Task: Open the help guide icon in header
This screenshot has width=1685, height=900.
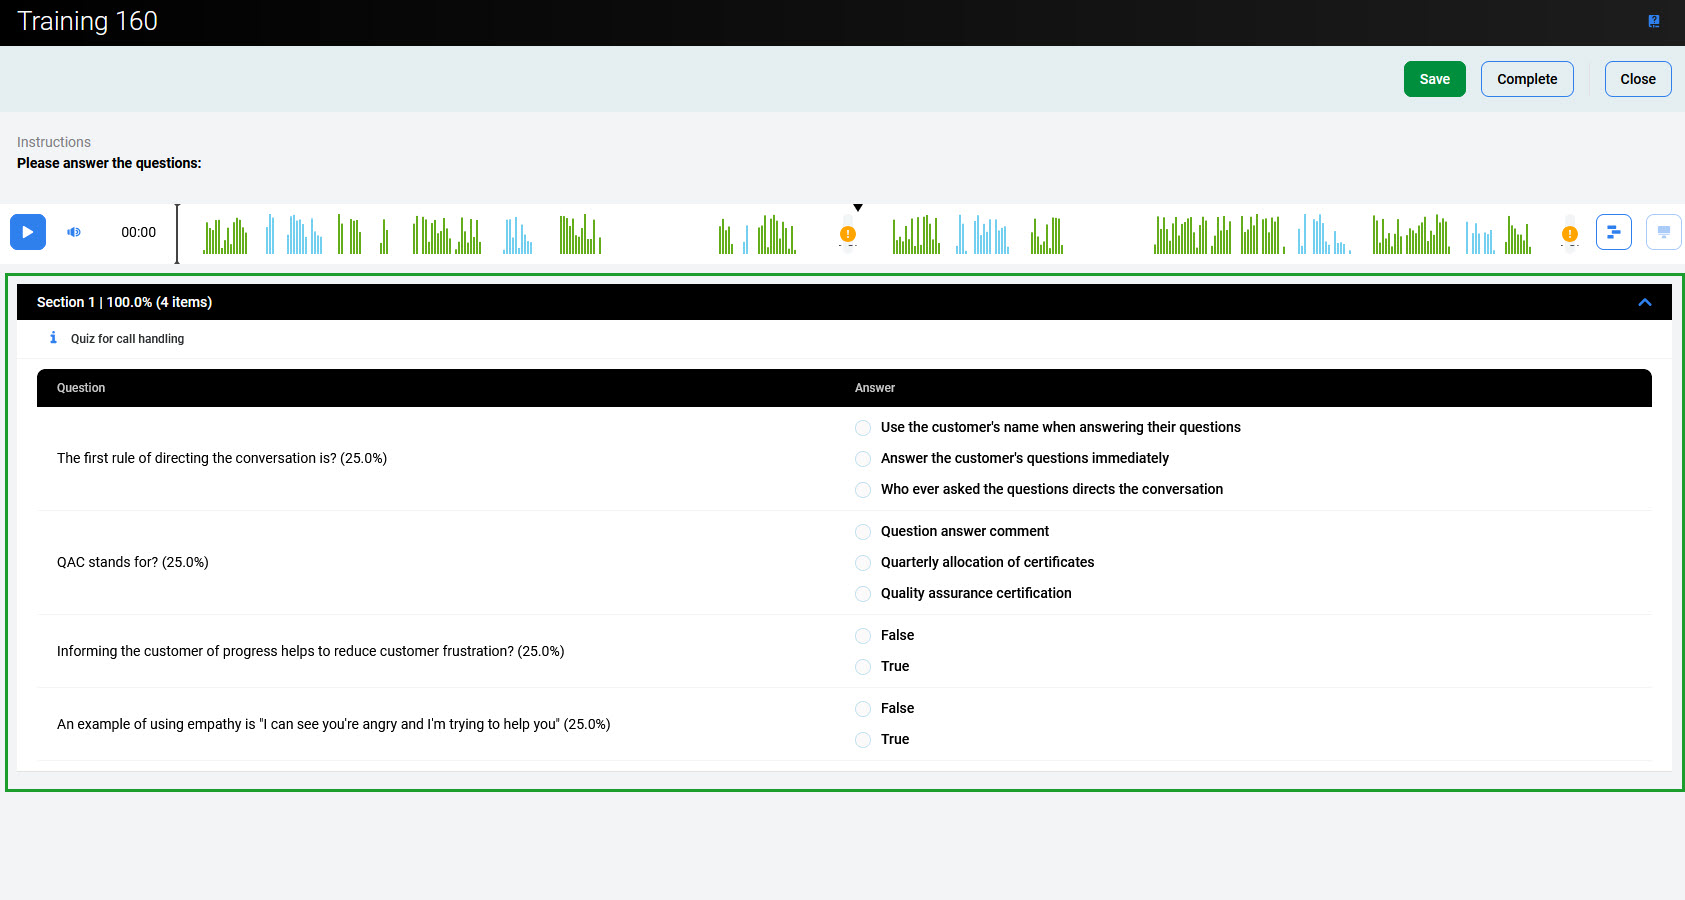Action: coord(1654,21)
